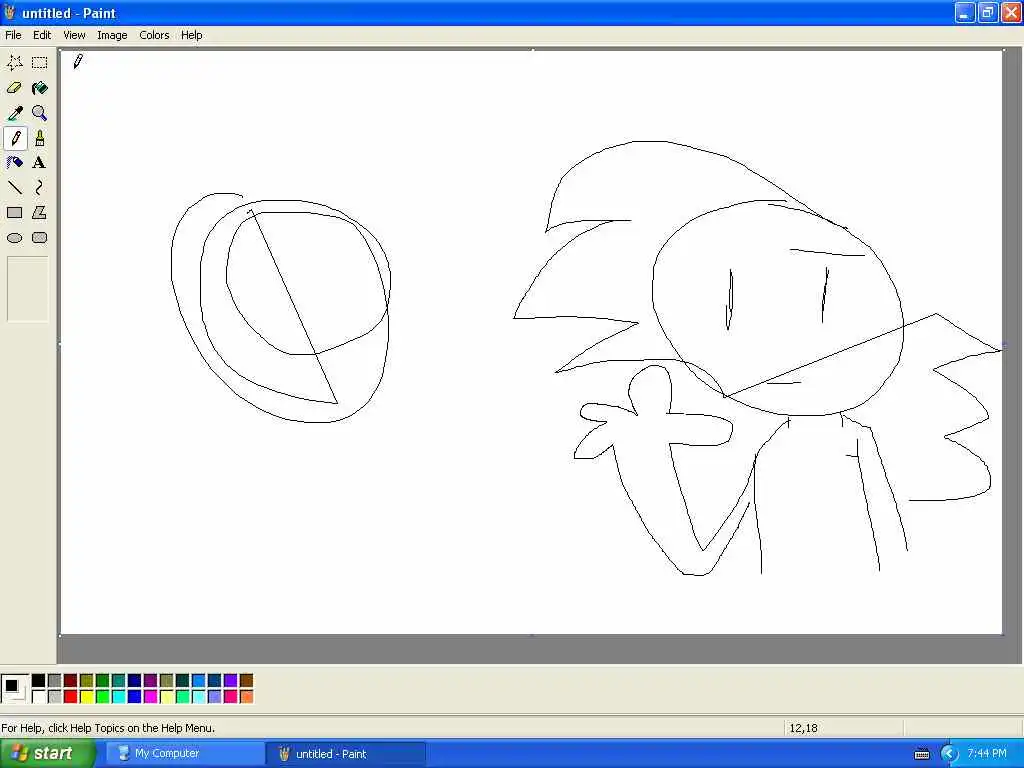Viewport: 1024px width, 768px height.
Task: Open the Windows Start menu
Action: click(x=47, y=754)
